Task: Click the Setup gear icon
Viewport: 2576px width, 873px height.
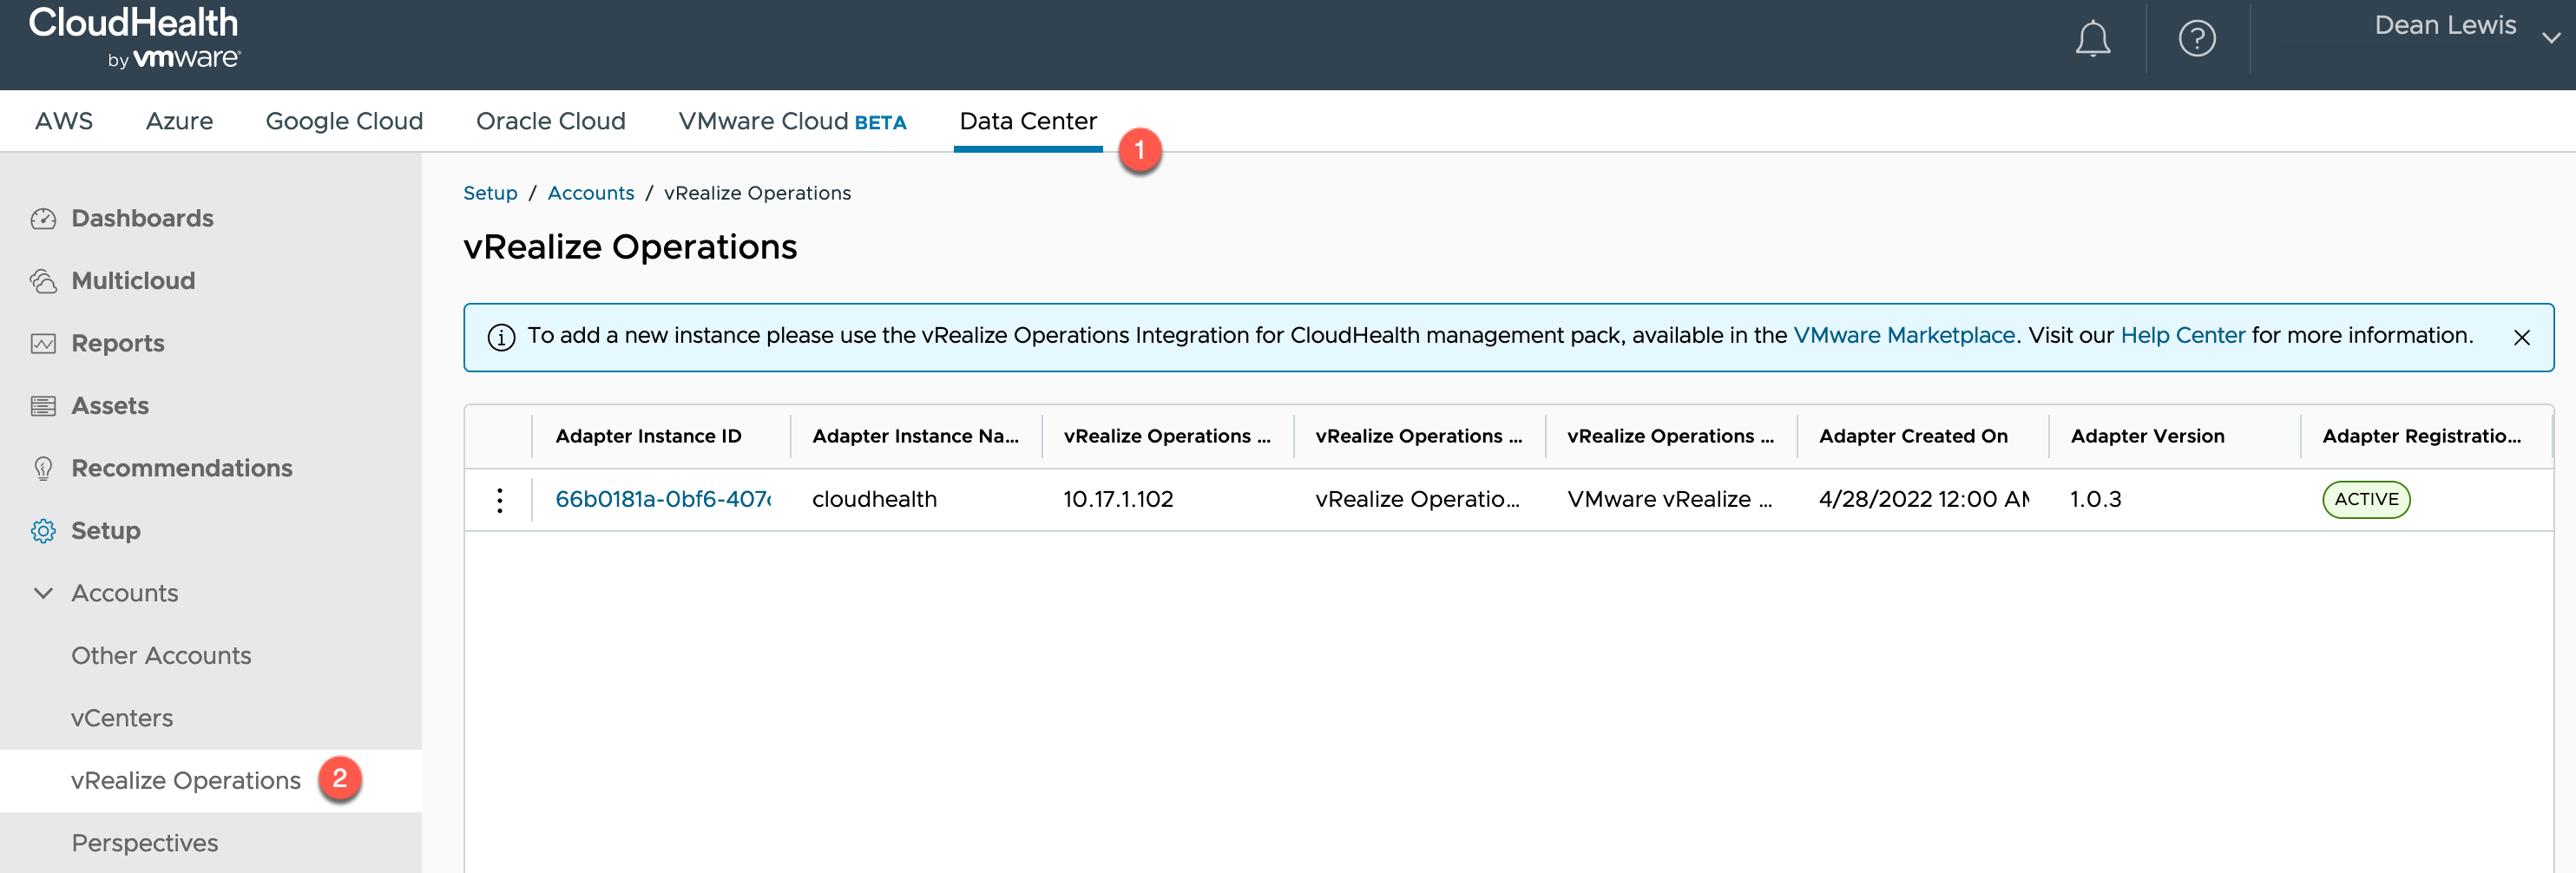Action: 43,531
